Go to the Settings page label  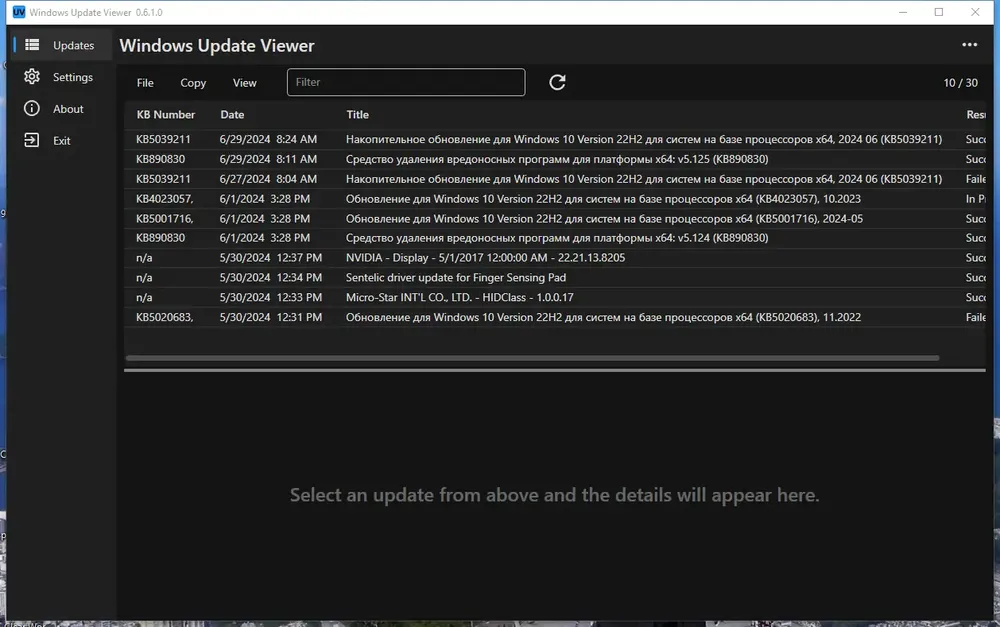[73, 77]
